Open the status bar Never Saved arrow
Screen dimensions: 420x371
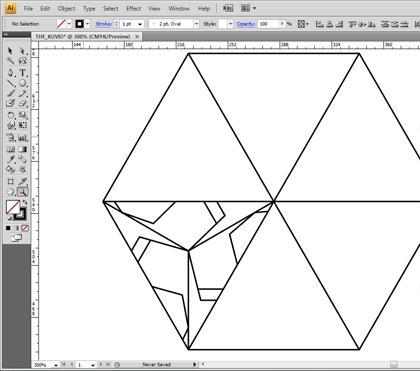point(195,365)
